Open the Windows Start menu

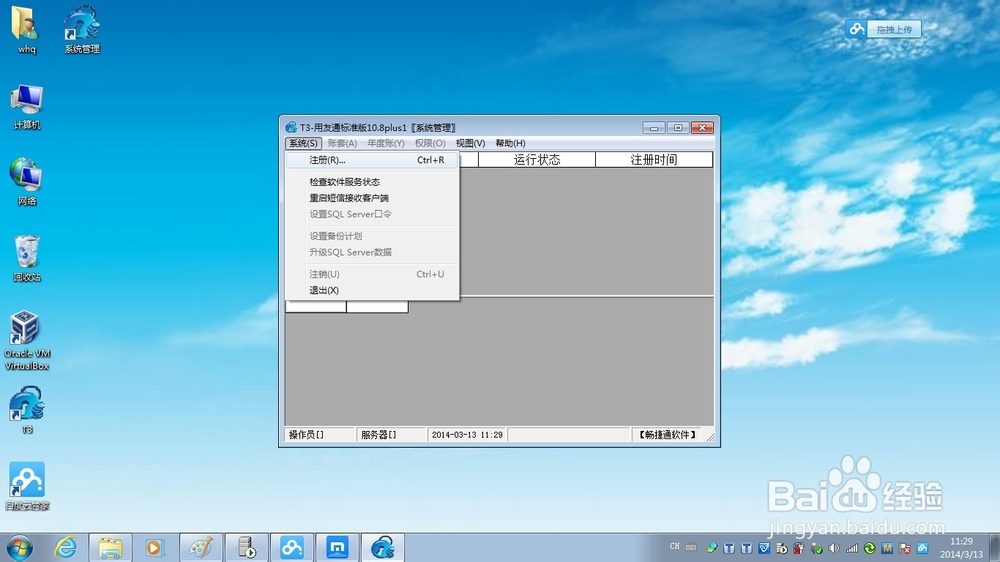point(19,547)
